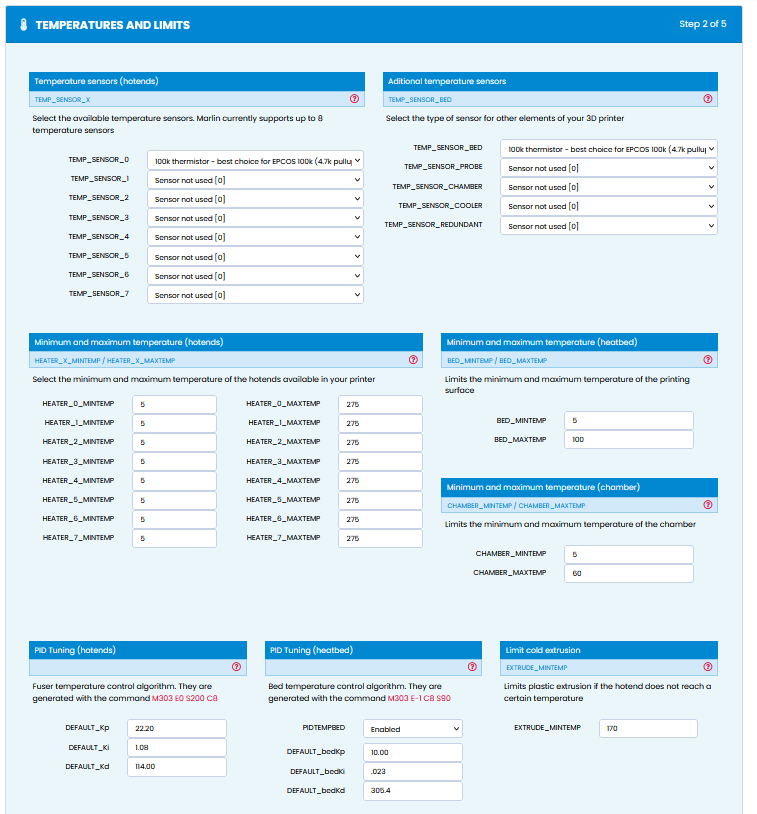Click the HEATER_7_MINTEMP input field
757x814 pixels.
174,538
